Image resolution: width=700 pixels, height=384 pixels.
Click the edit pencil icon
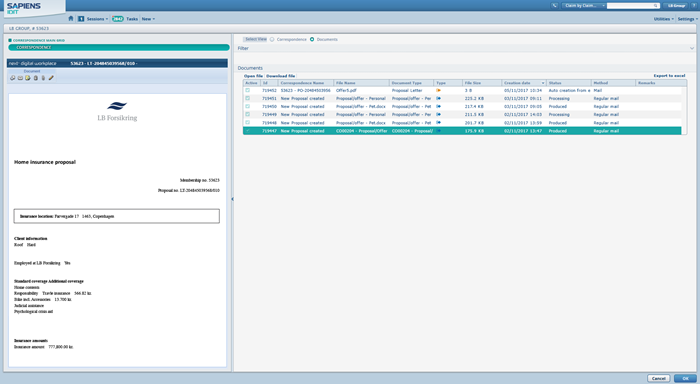point(51,78)
